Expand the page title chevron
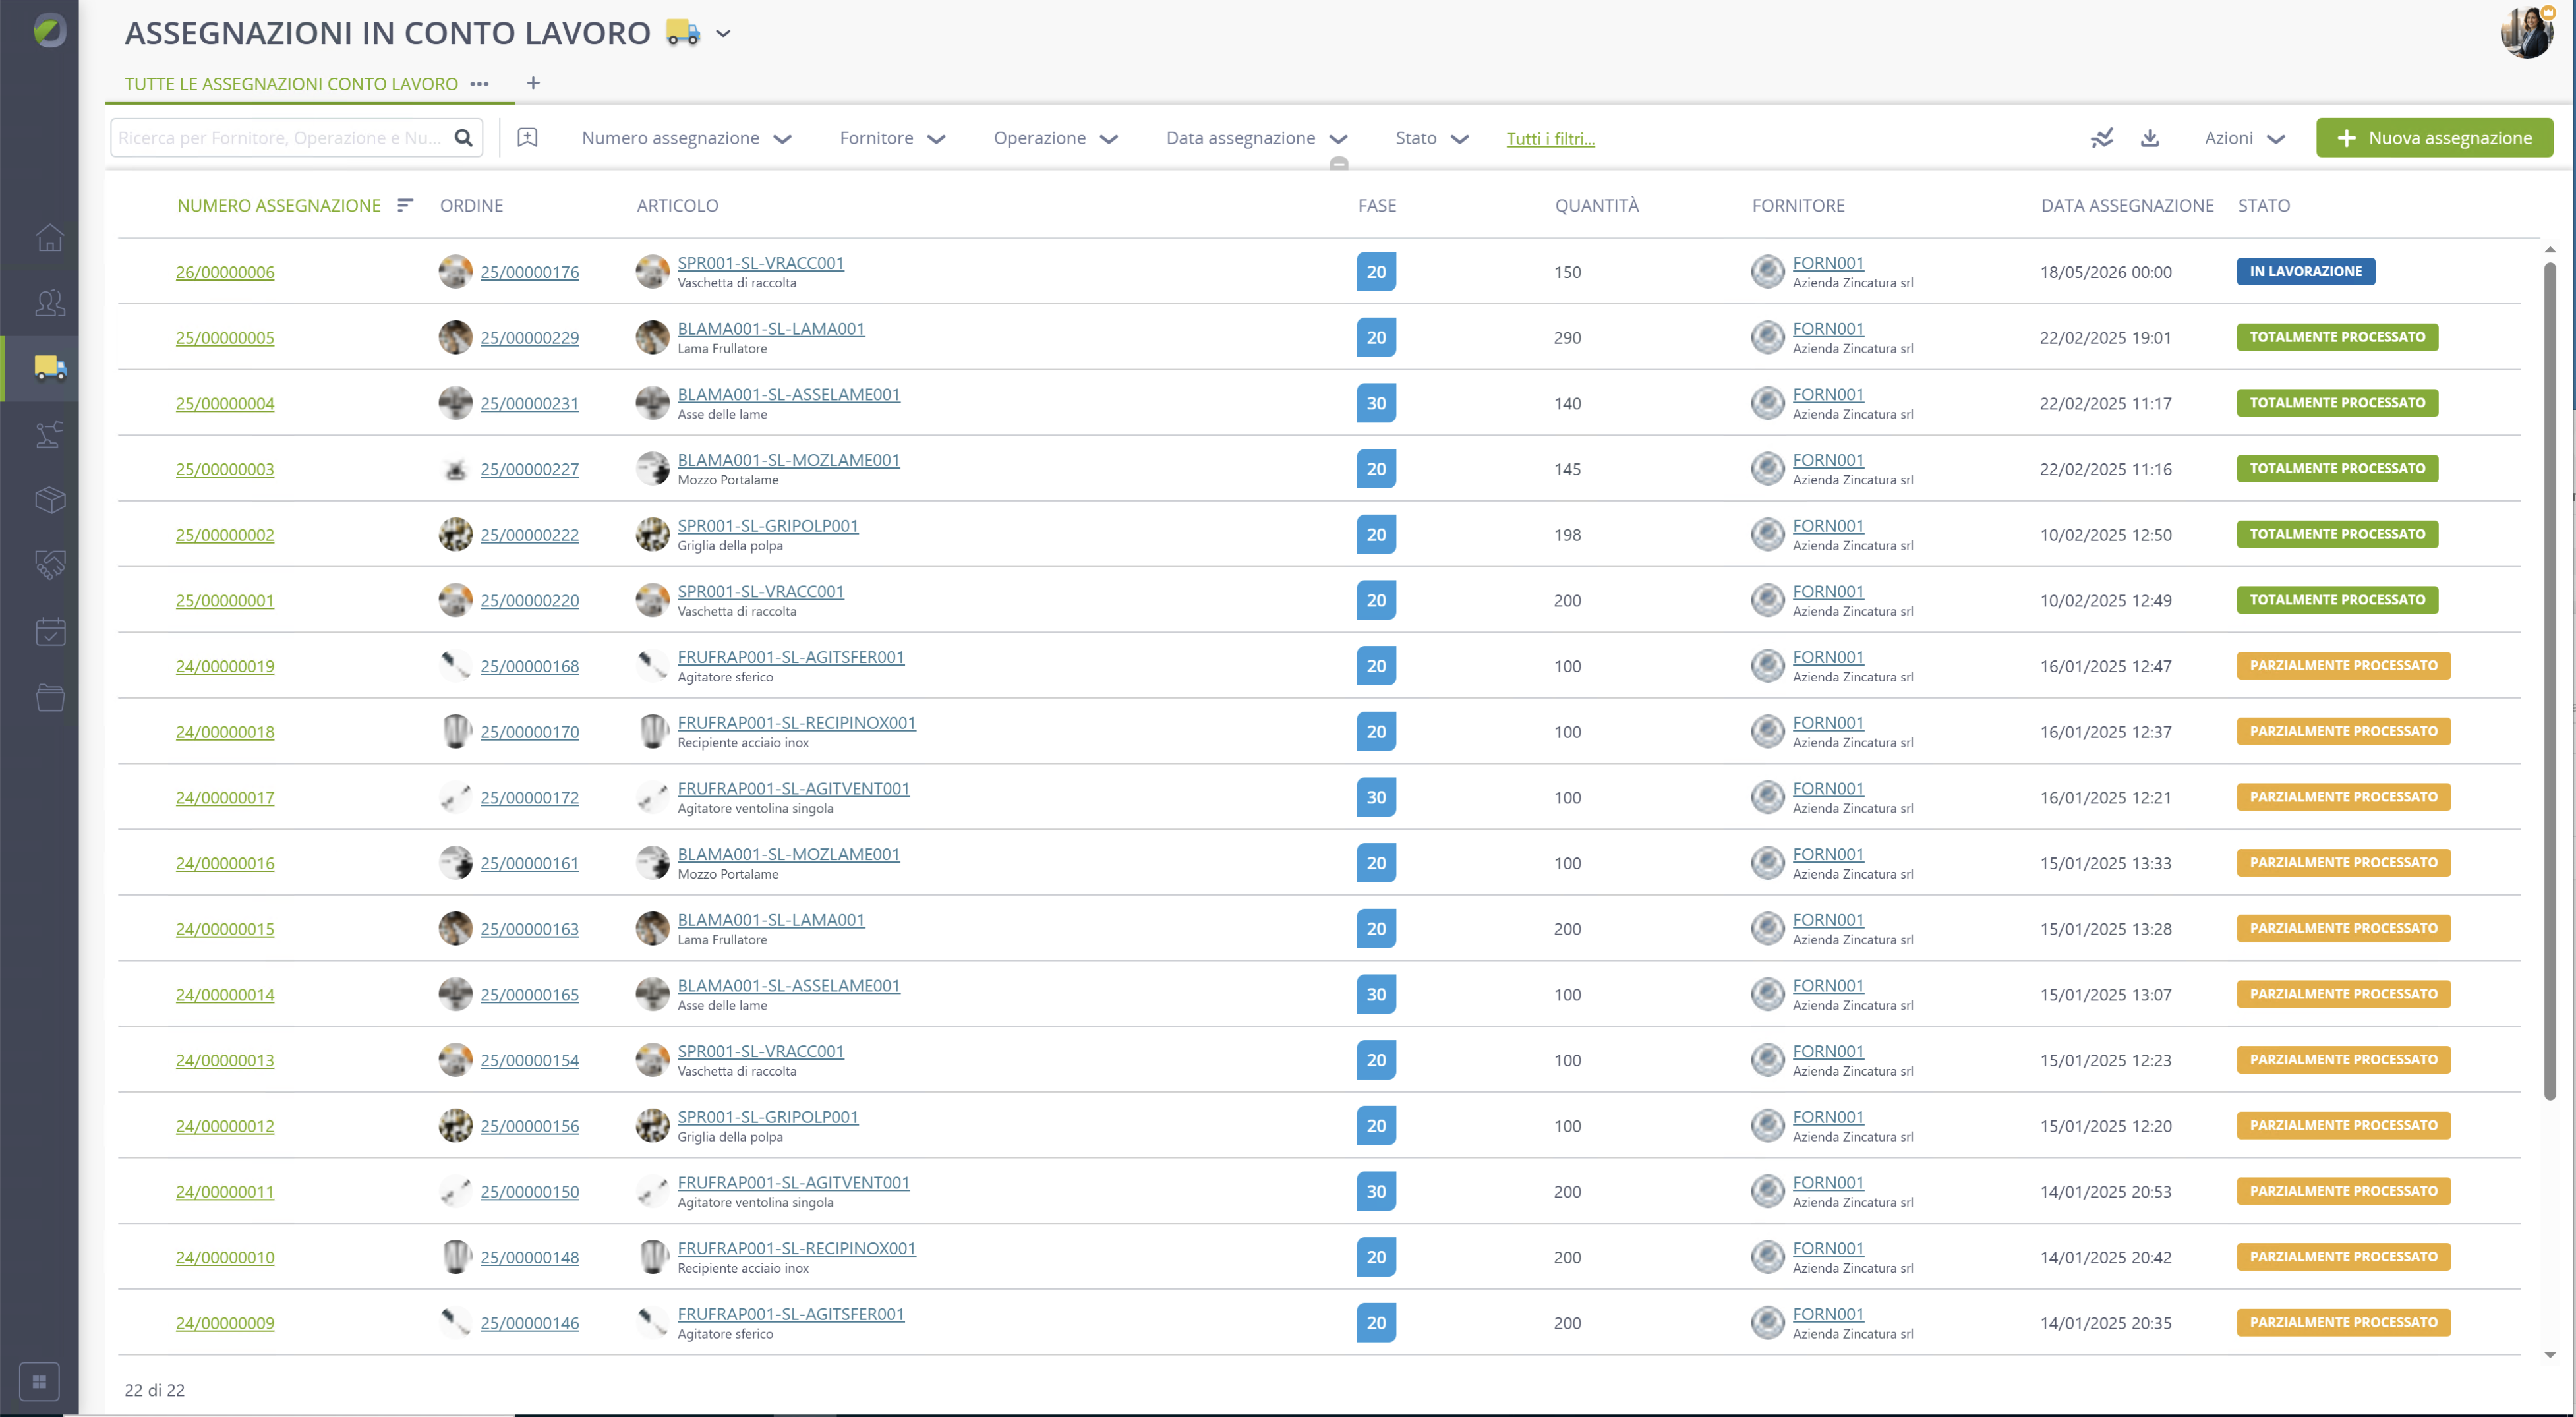 724,33
